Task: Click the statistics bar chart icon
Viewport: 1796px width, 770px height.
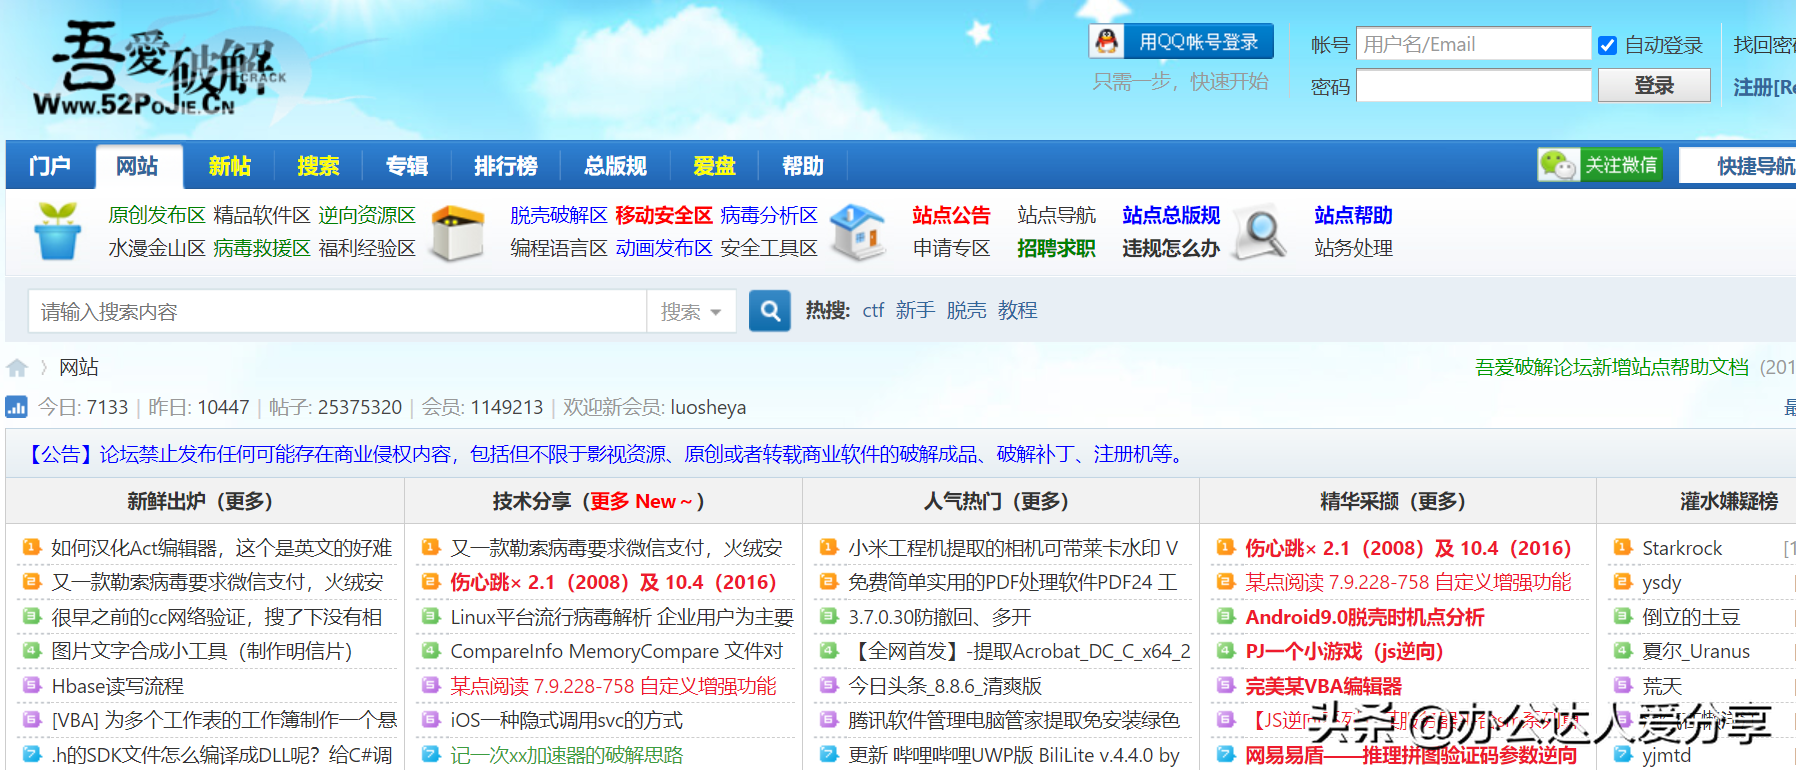Action: click(x=17, y=407)
